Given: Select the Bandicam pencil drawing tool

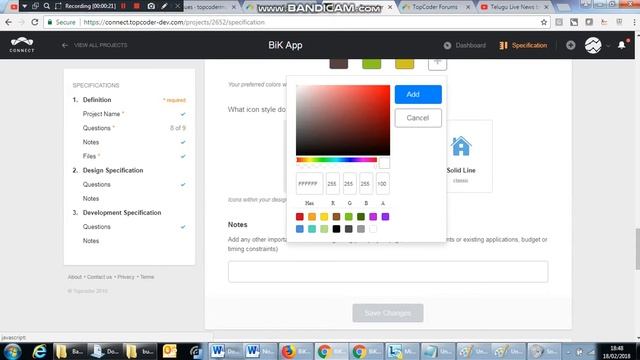Looking at the screenshot, I should coord(164,6).
